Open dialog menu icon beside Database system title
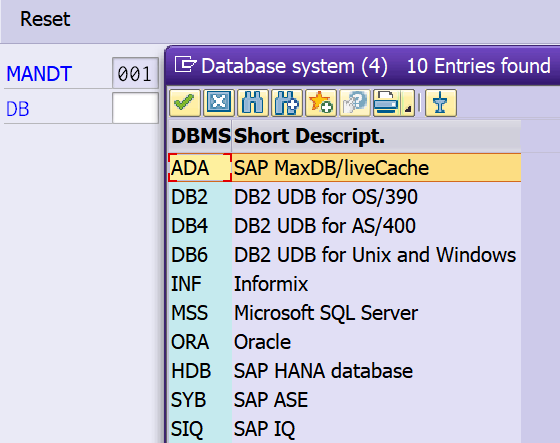Viewport: 560px width, 443px height. [x=185, y=65]
